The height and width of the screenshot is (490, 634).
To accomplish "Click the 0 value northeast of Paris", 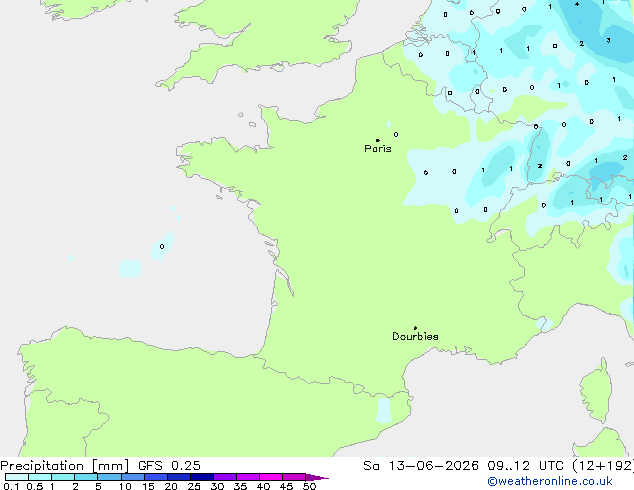I will 396,135.
